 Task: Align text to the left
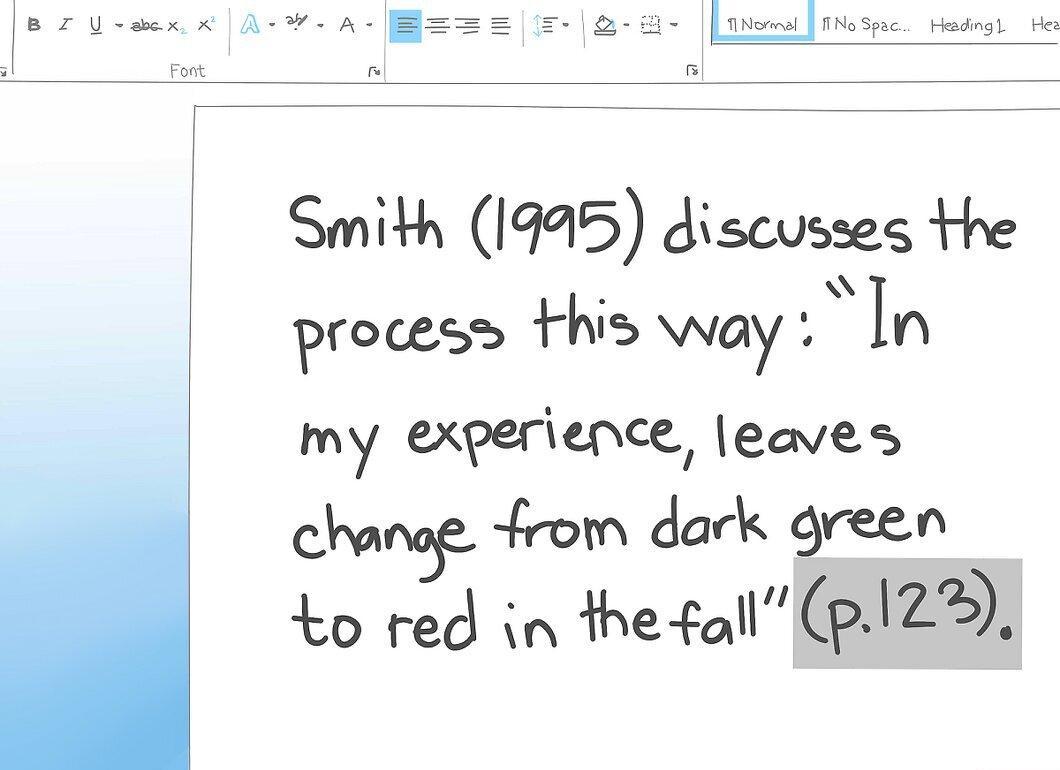click(x=406, y=26)
